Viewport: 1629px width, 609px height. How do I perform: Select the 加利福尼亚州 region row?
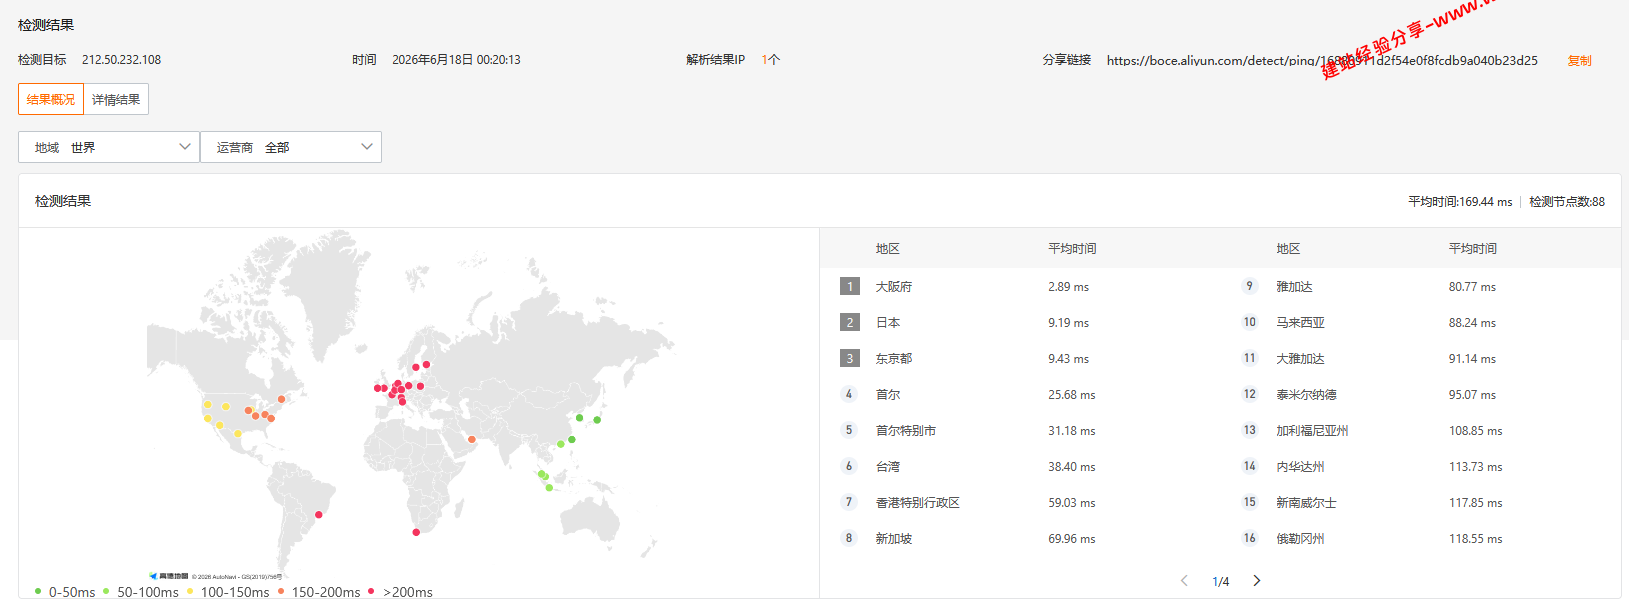tap(1420, 430)
